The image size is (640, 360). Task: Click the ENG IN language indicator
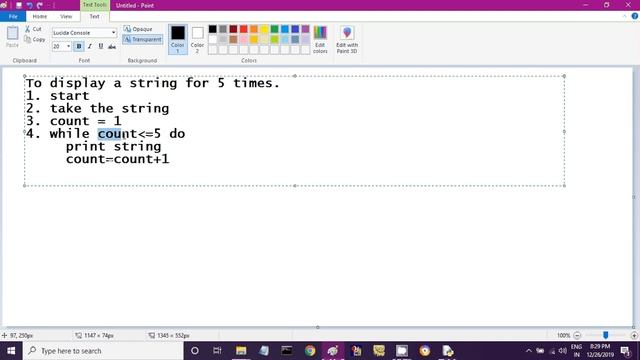tap(576, 351)
